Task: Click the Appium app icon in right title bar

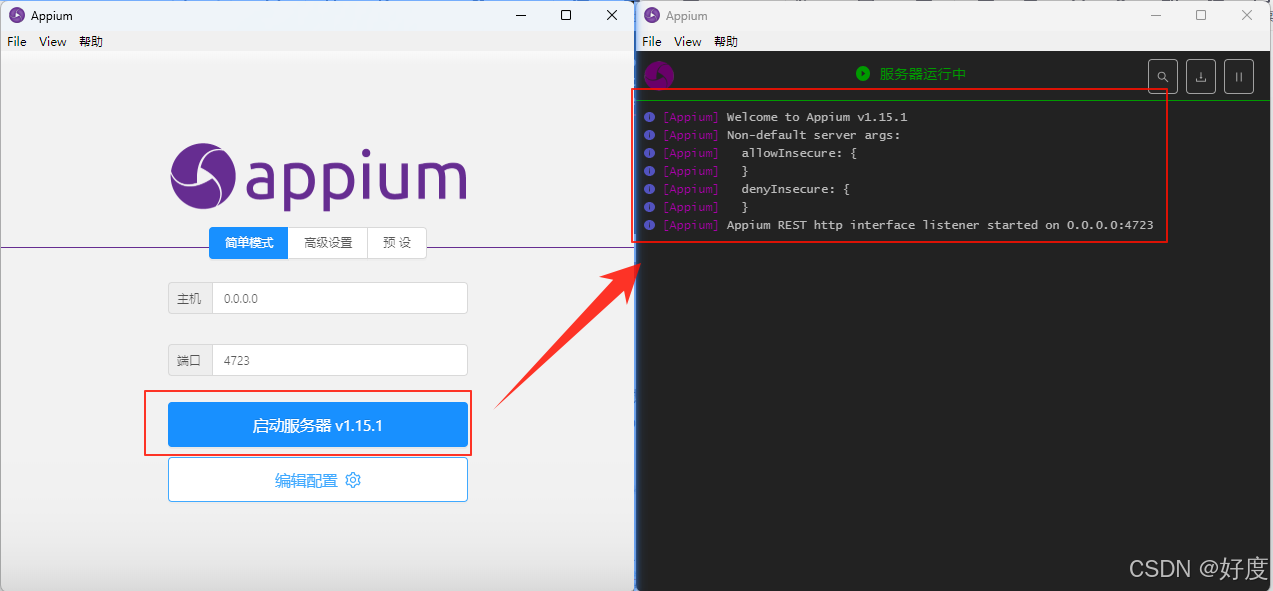Action: (x=652, y=15)
